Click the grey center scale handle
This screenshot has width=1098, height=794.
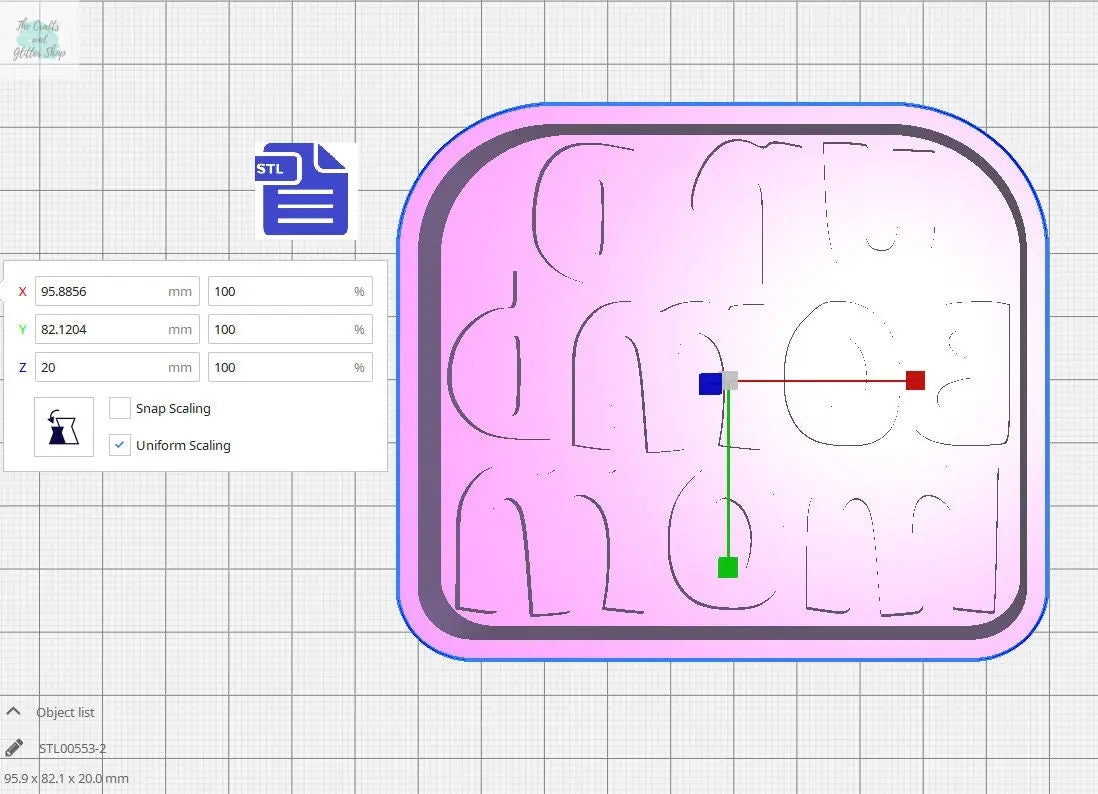pos(731,380)
